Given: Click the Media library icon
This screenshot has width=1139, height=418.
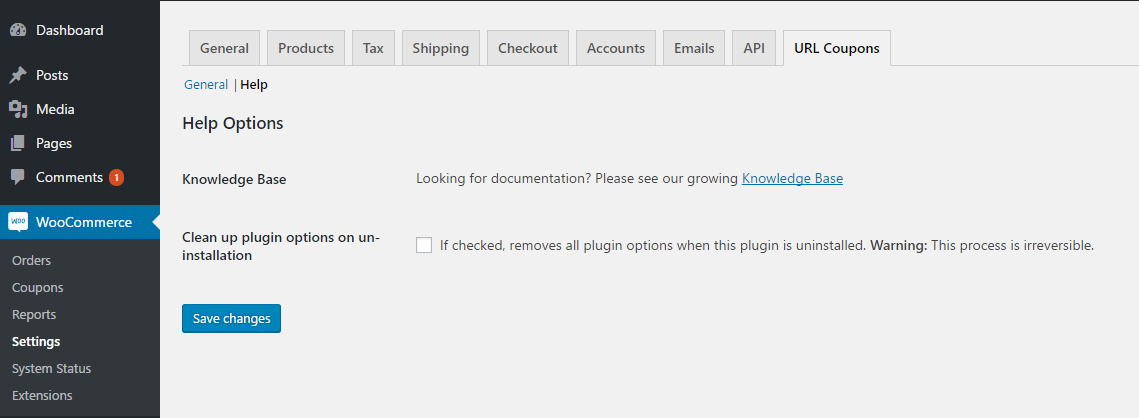Looking at the screenshot, I should tap(18, 110).
